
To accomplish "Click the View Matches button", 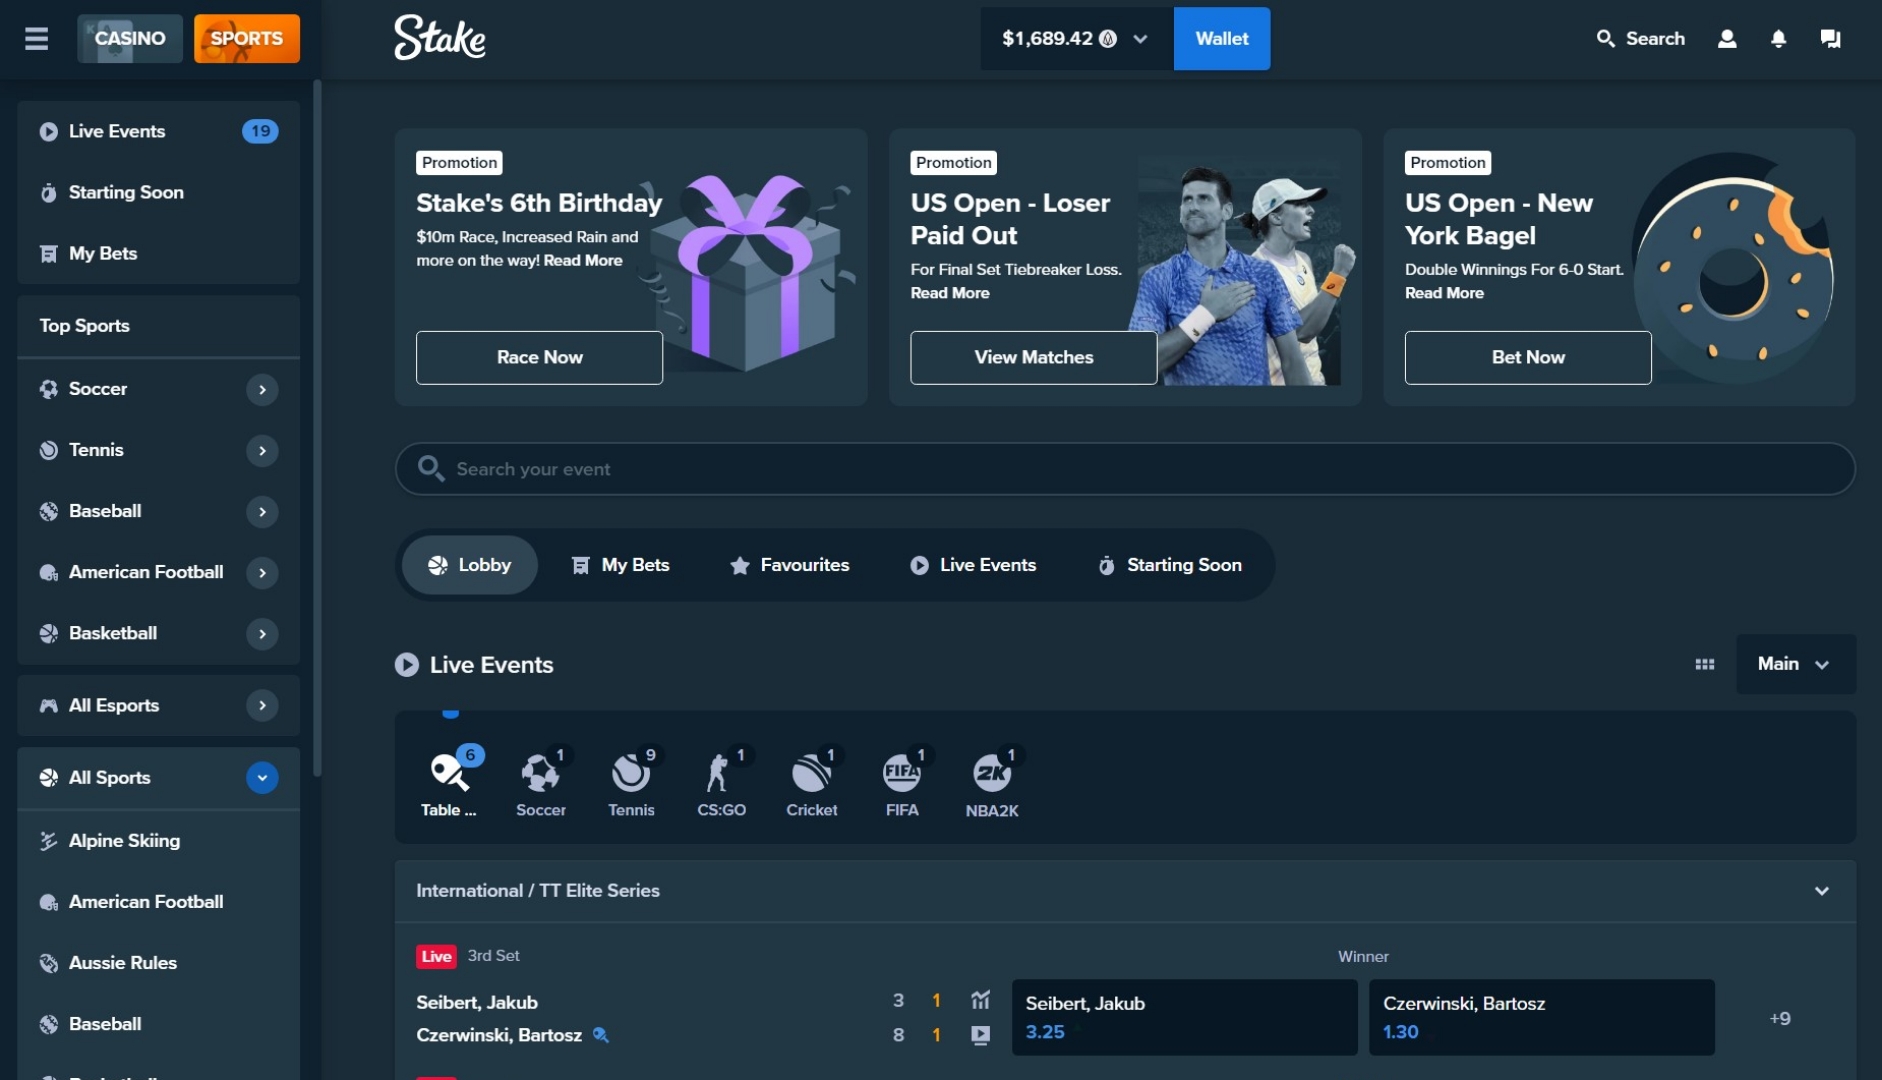I will (1034, 358).
